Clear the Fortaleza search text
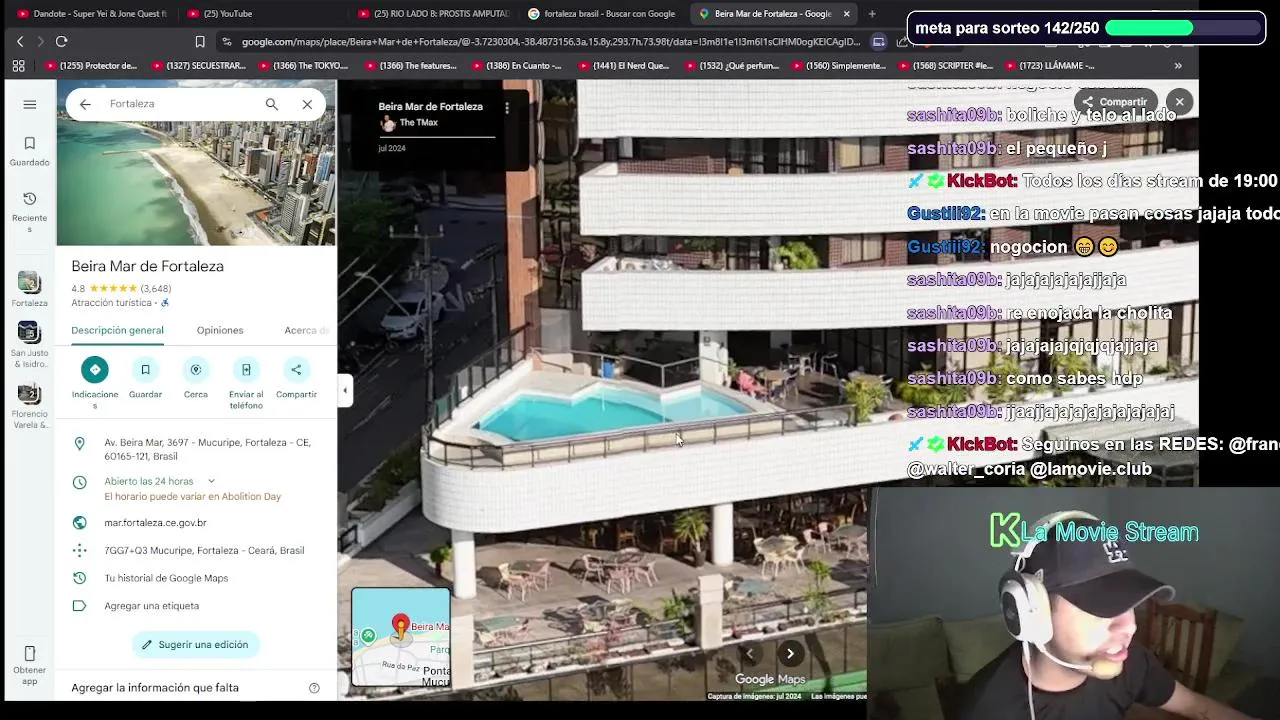1280x720 pixels. click(x=307, y=104)
